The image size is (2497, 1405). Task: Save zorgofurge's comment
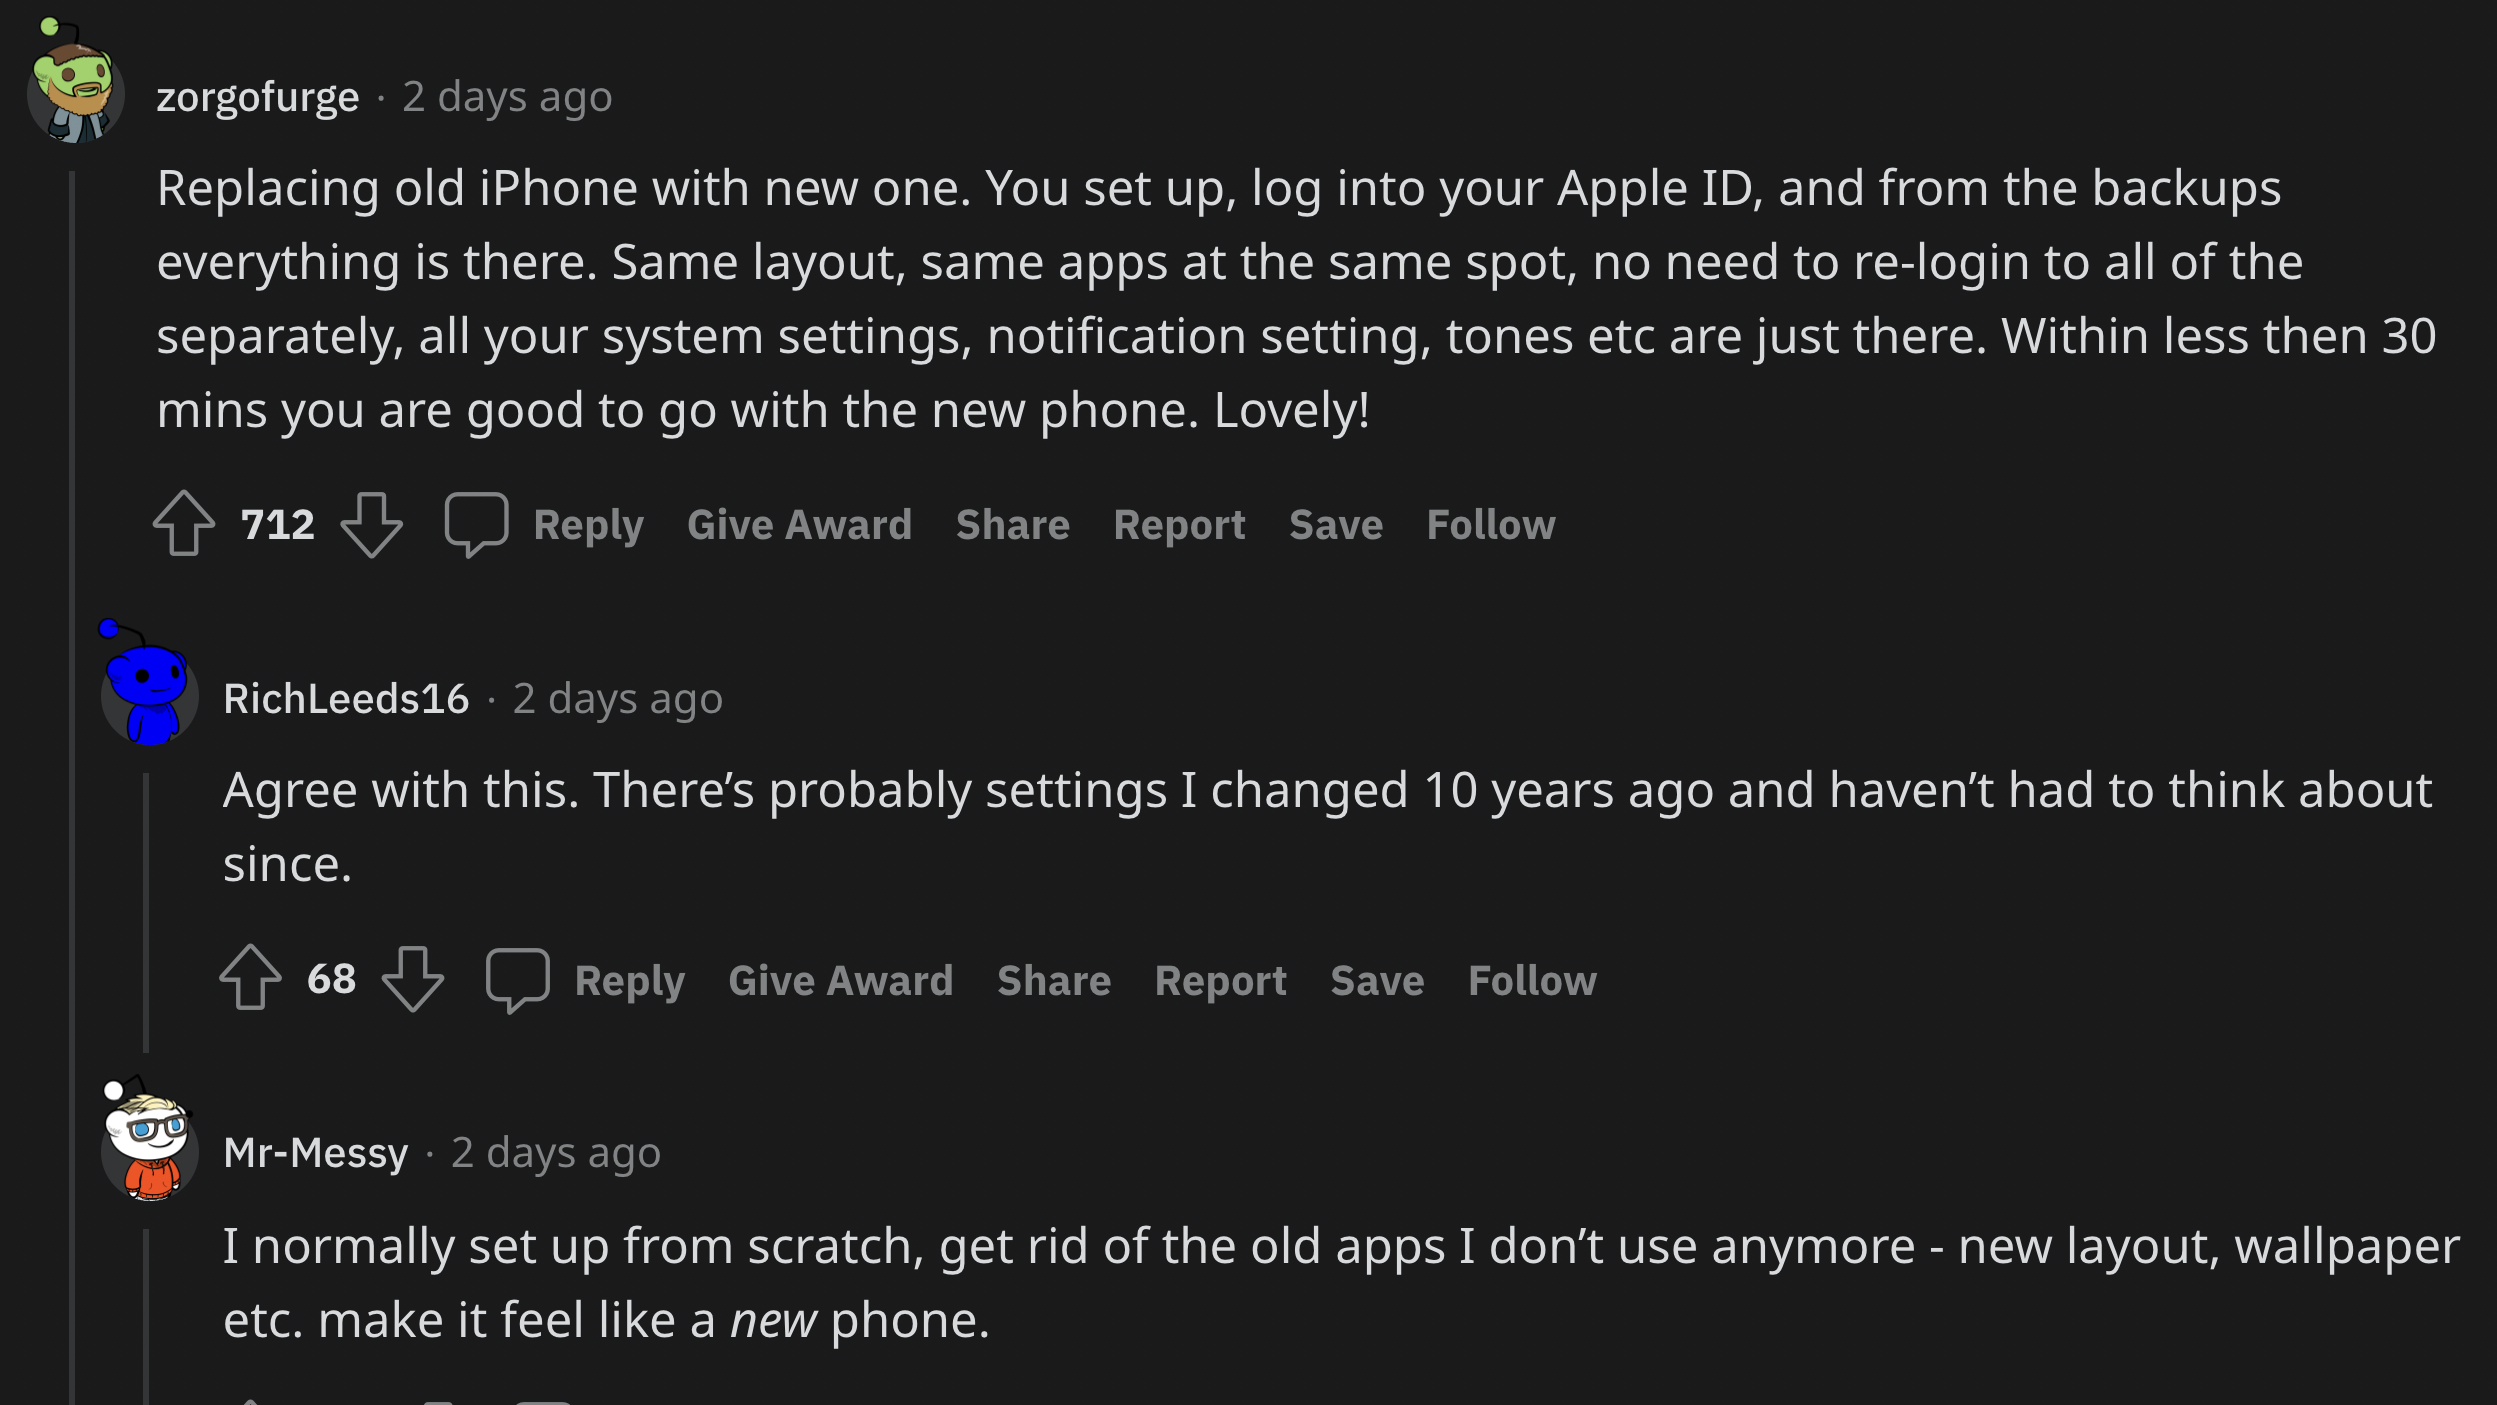click(x=1336, y=525)
